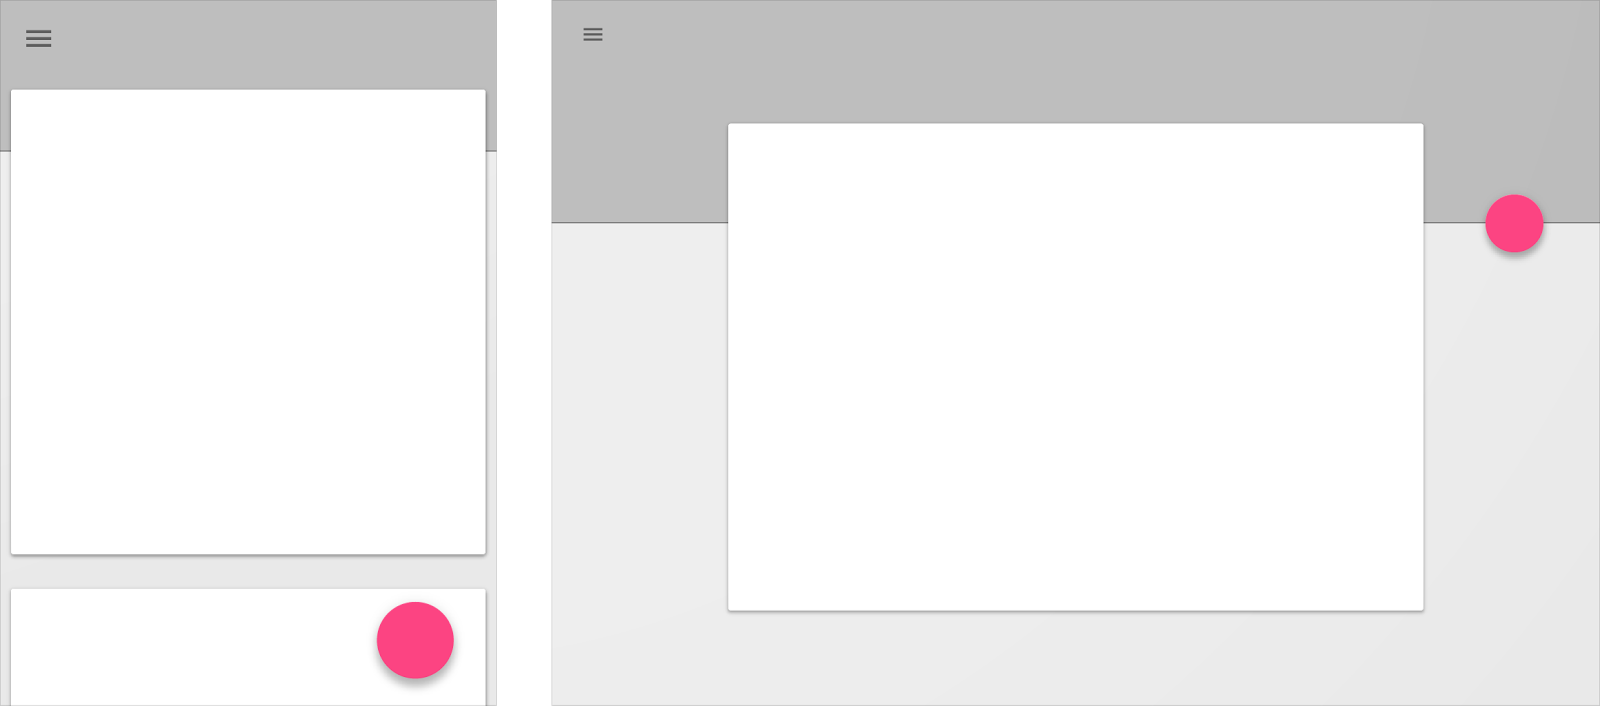Click the top edge of the mobile card overlapping app bar
The image size is (1600, 706).
tap(248, 92)
